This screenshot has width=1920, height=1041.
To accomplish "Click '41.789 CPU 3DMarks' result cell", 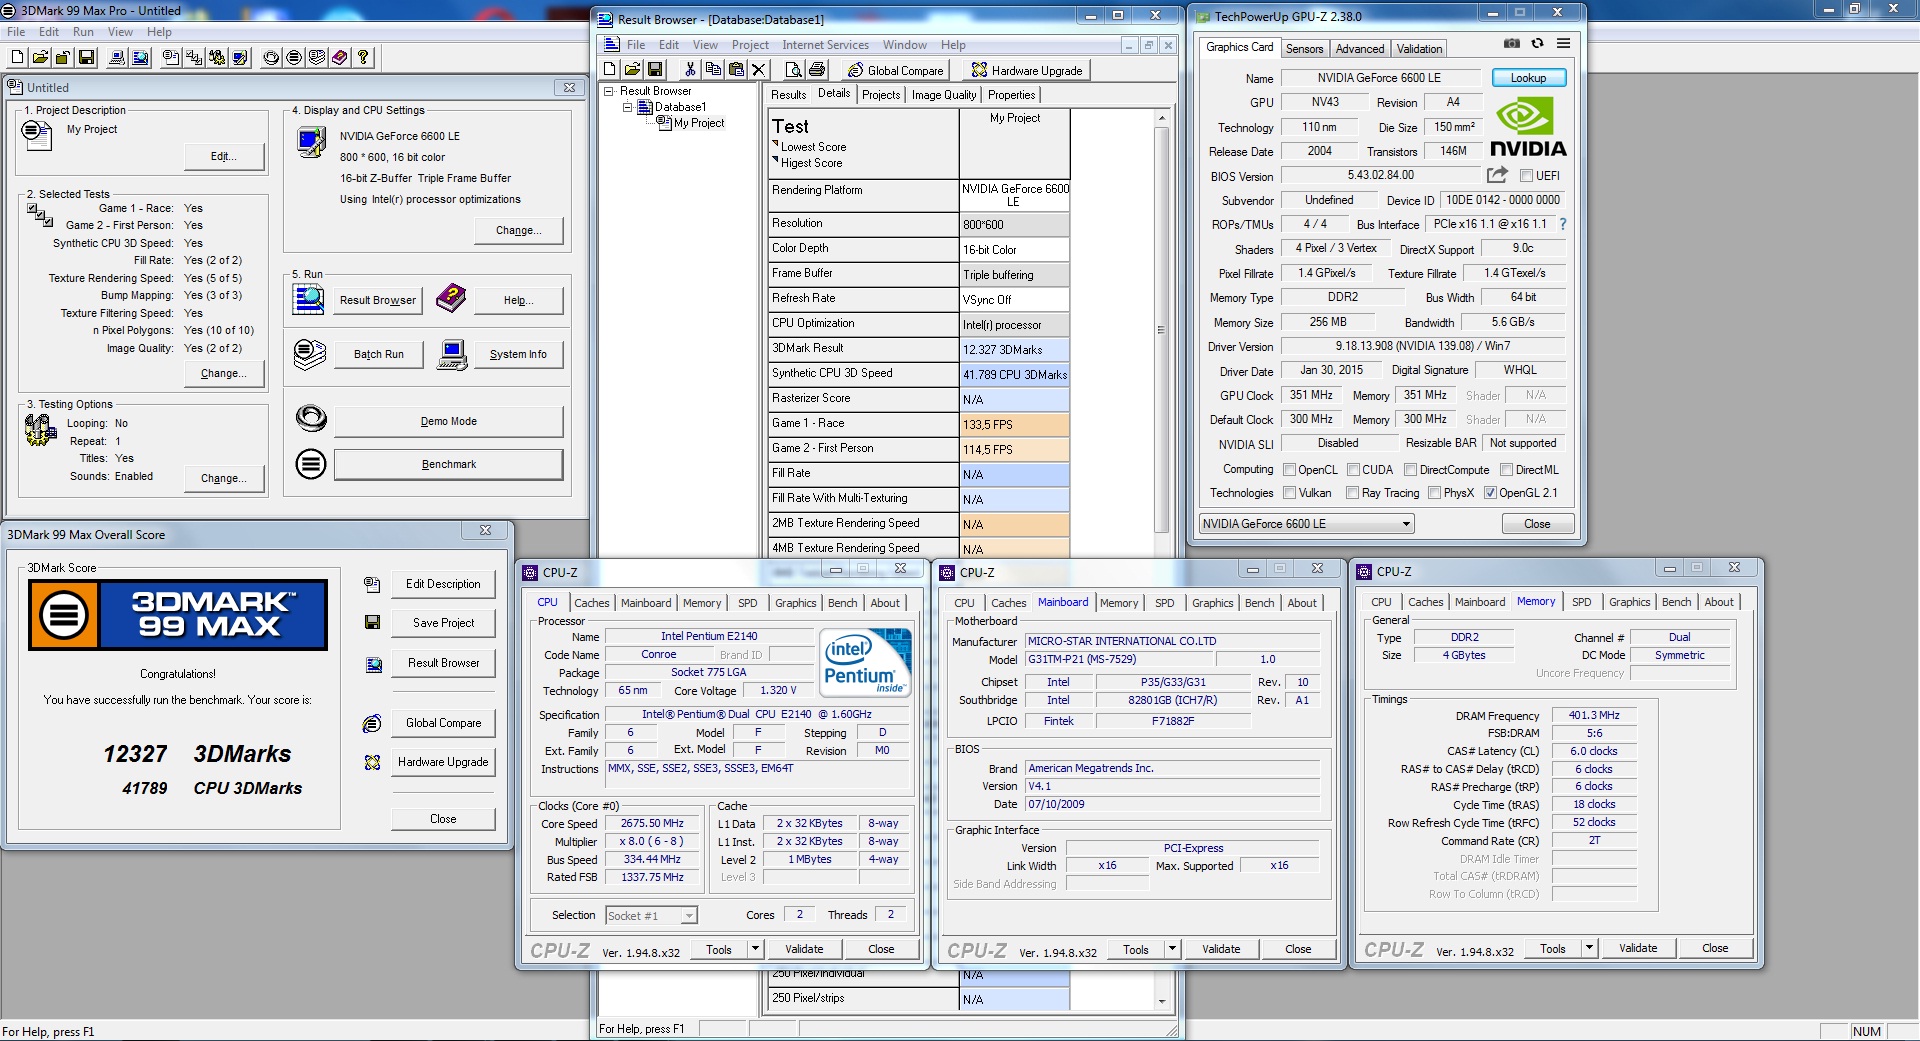I will click(1014, 375).
